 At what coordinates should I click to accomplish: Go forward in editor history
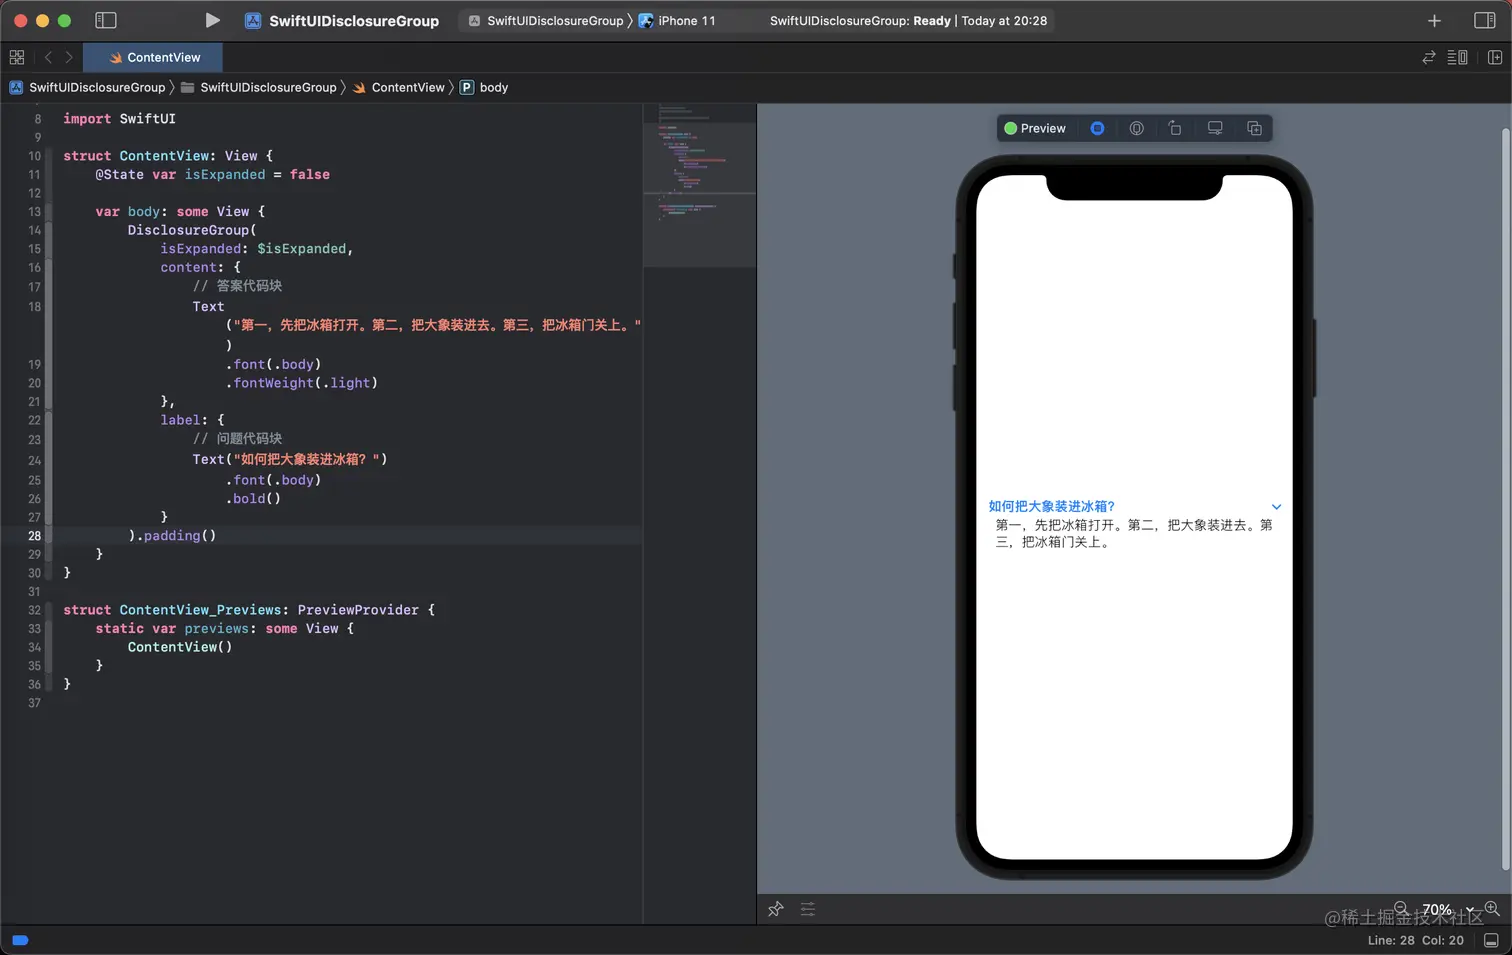point(69,57)
